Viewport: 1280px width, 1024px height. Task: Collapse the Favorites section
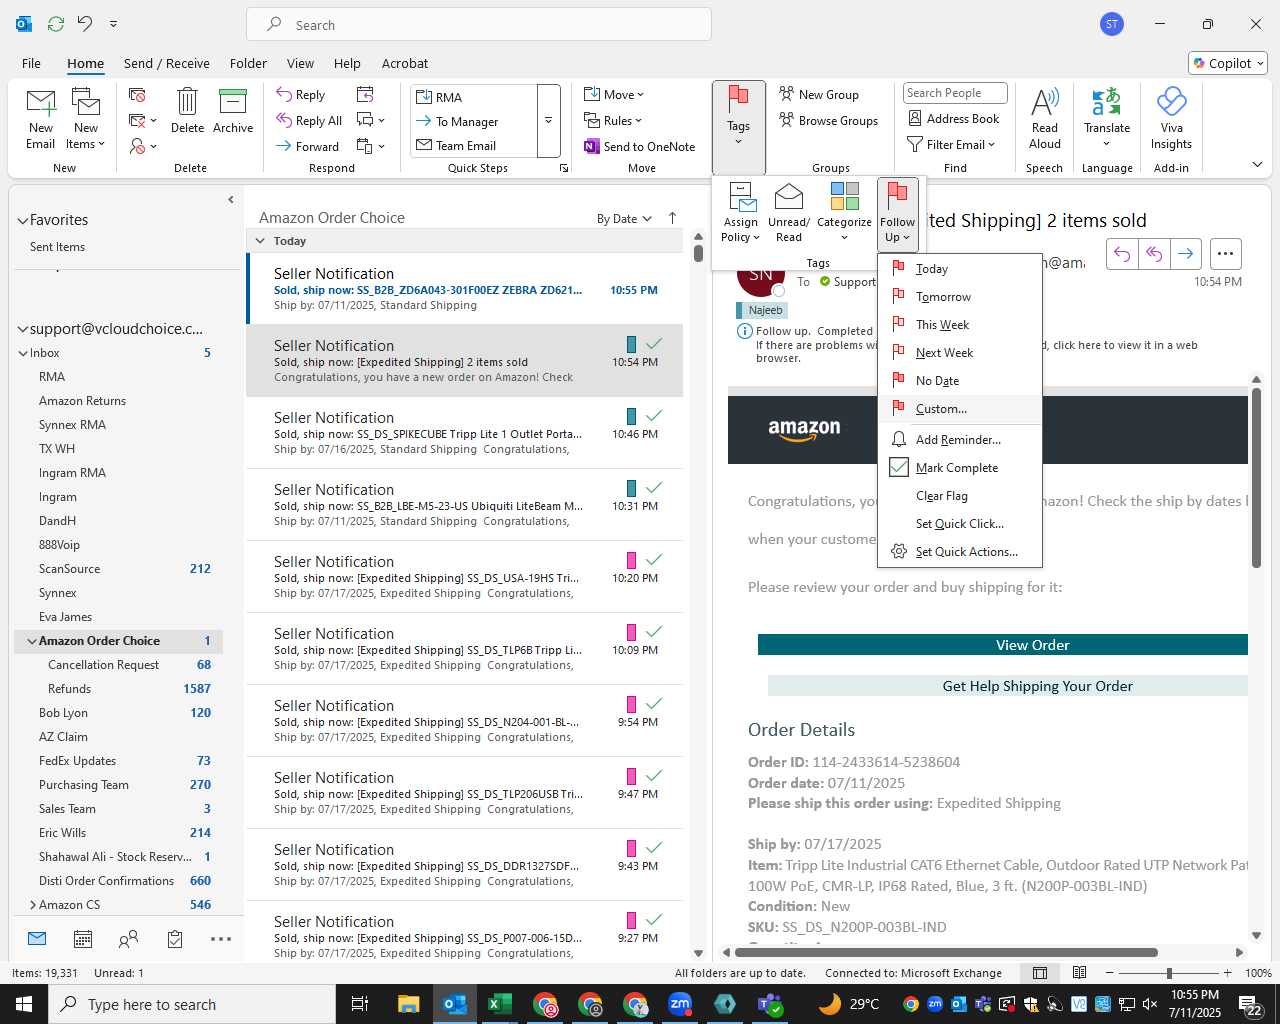22,220
